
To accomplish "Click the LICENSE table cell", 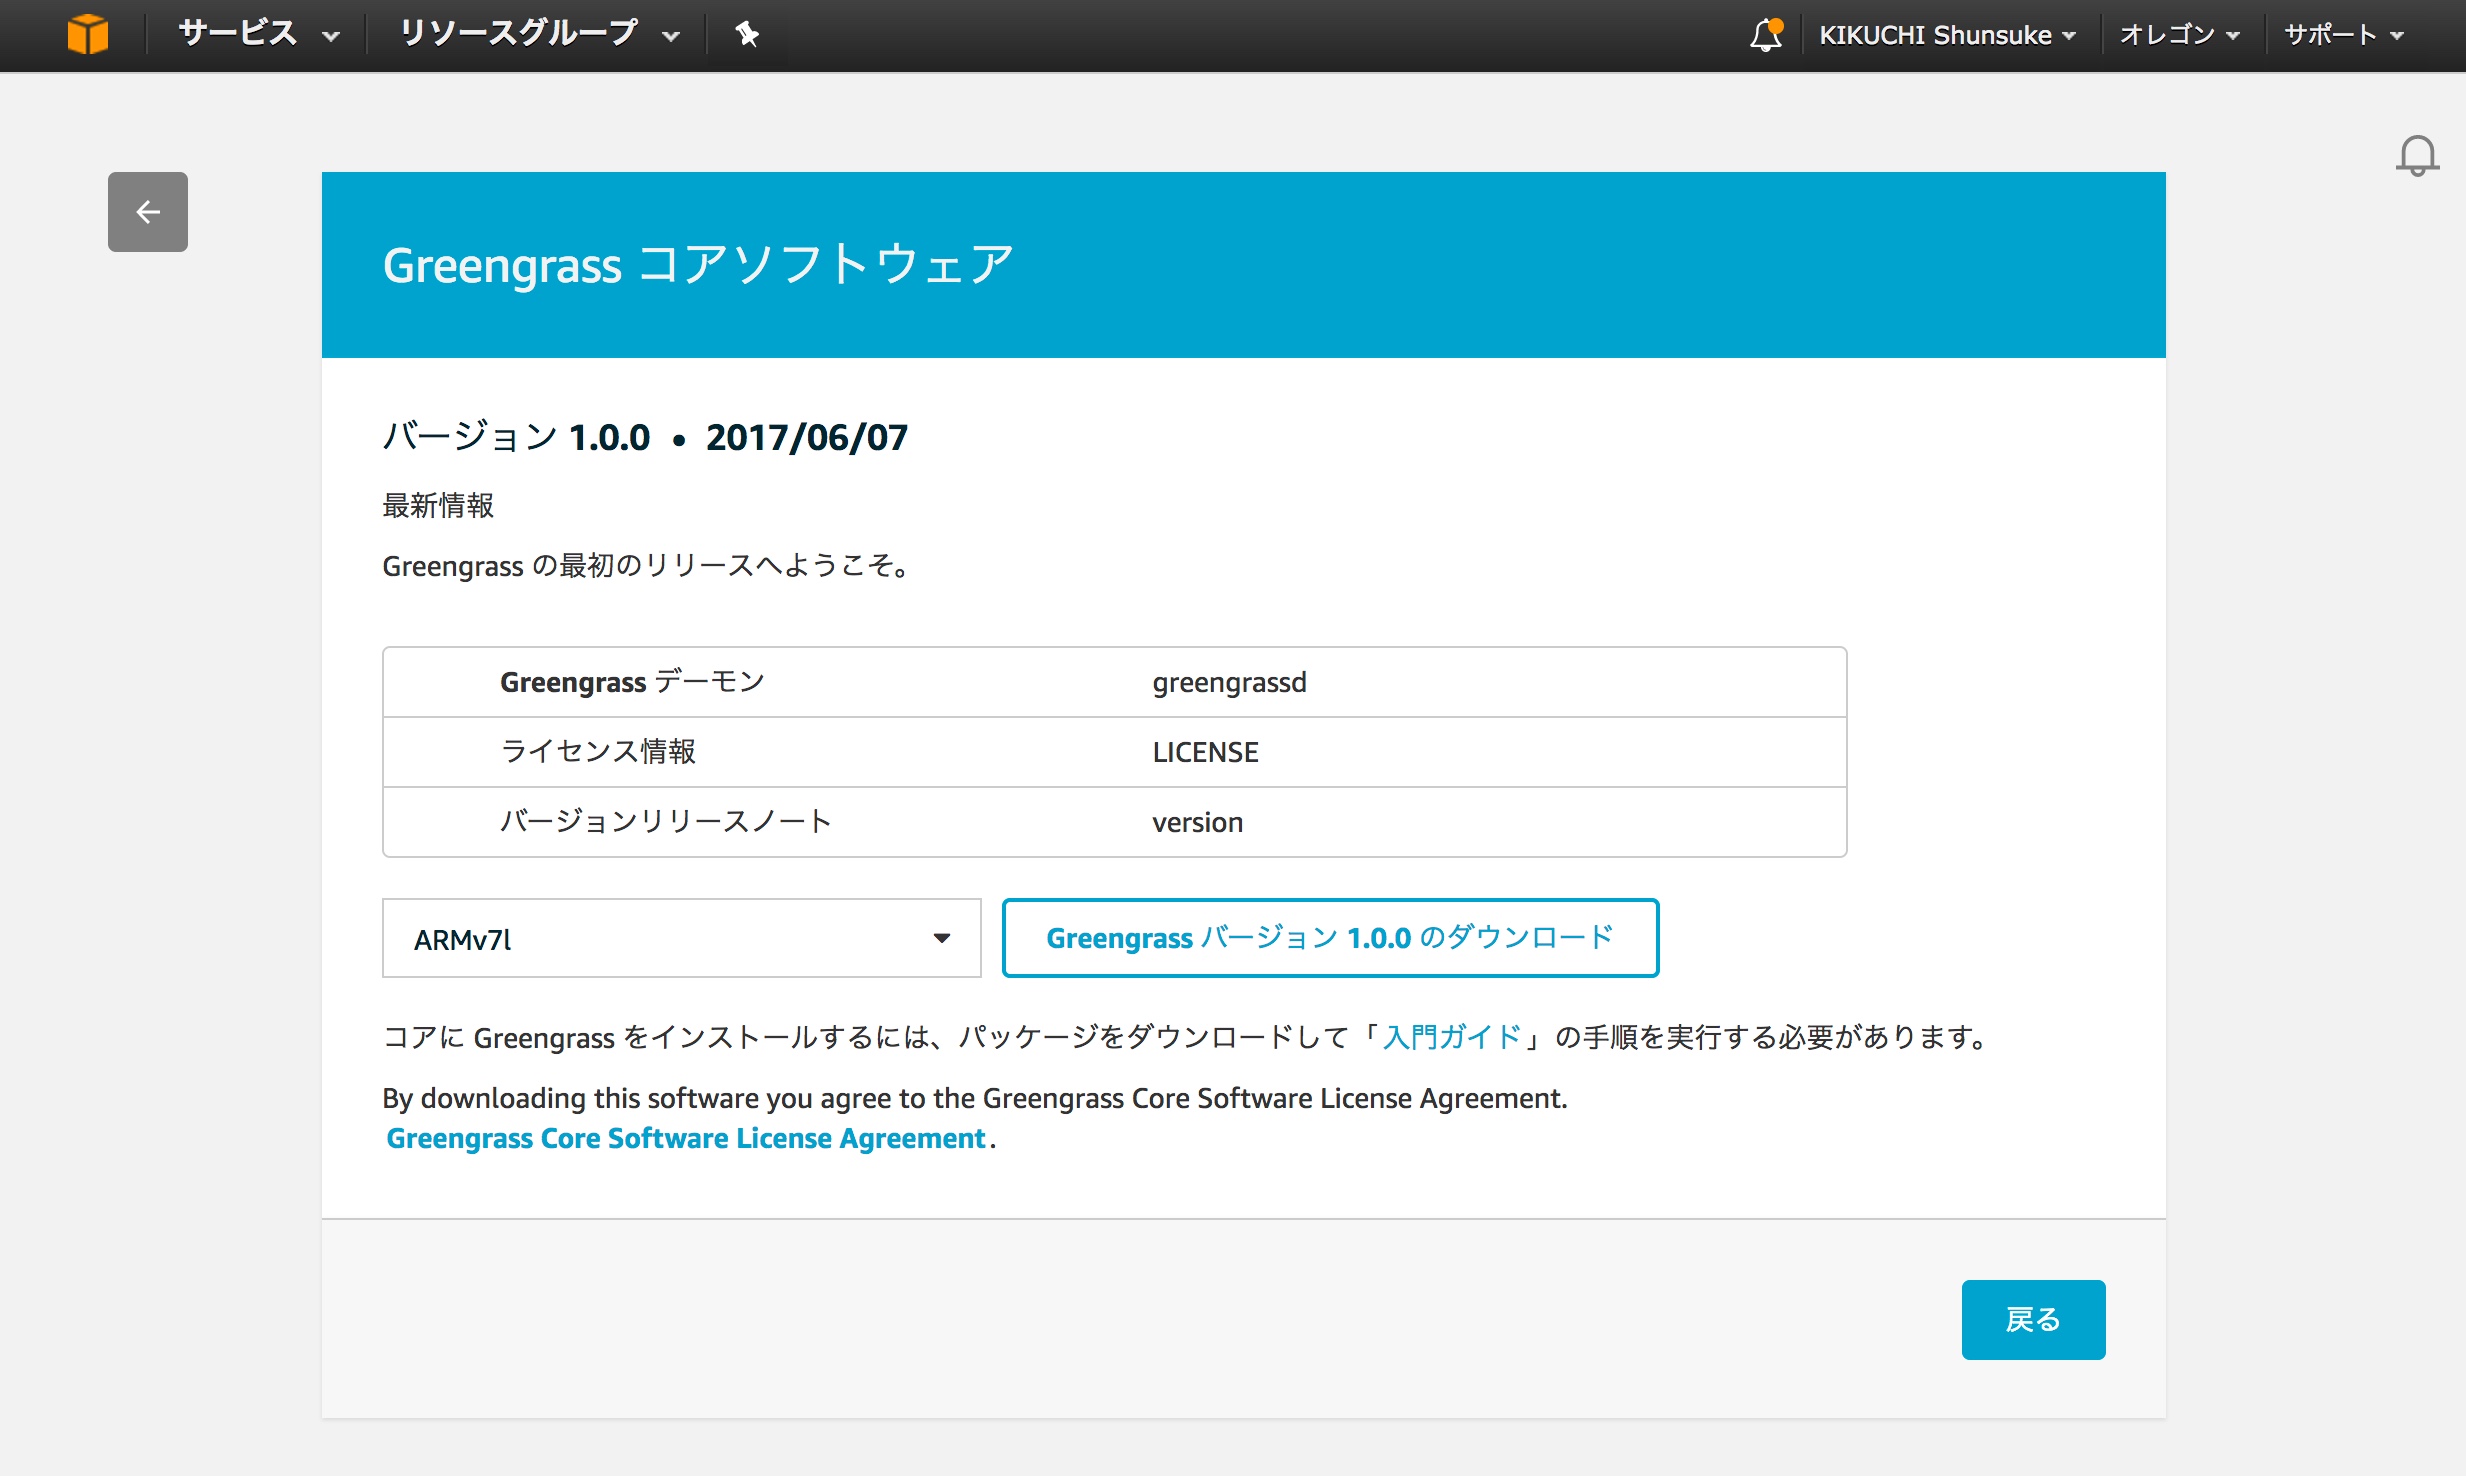I will click(1205, 752).
